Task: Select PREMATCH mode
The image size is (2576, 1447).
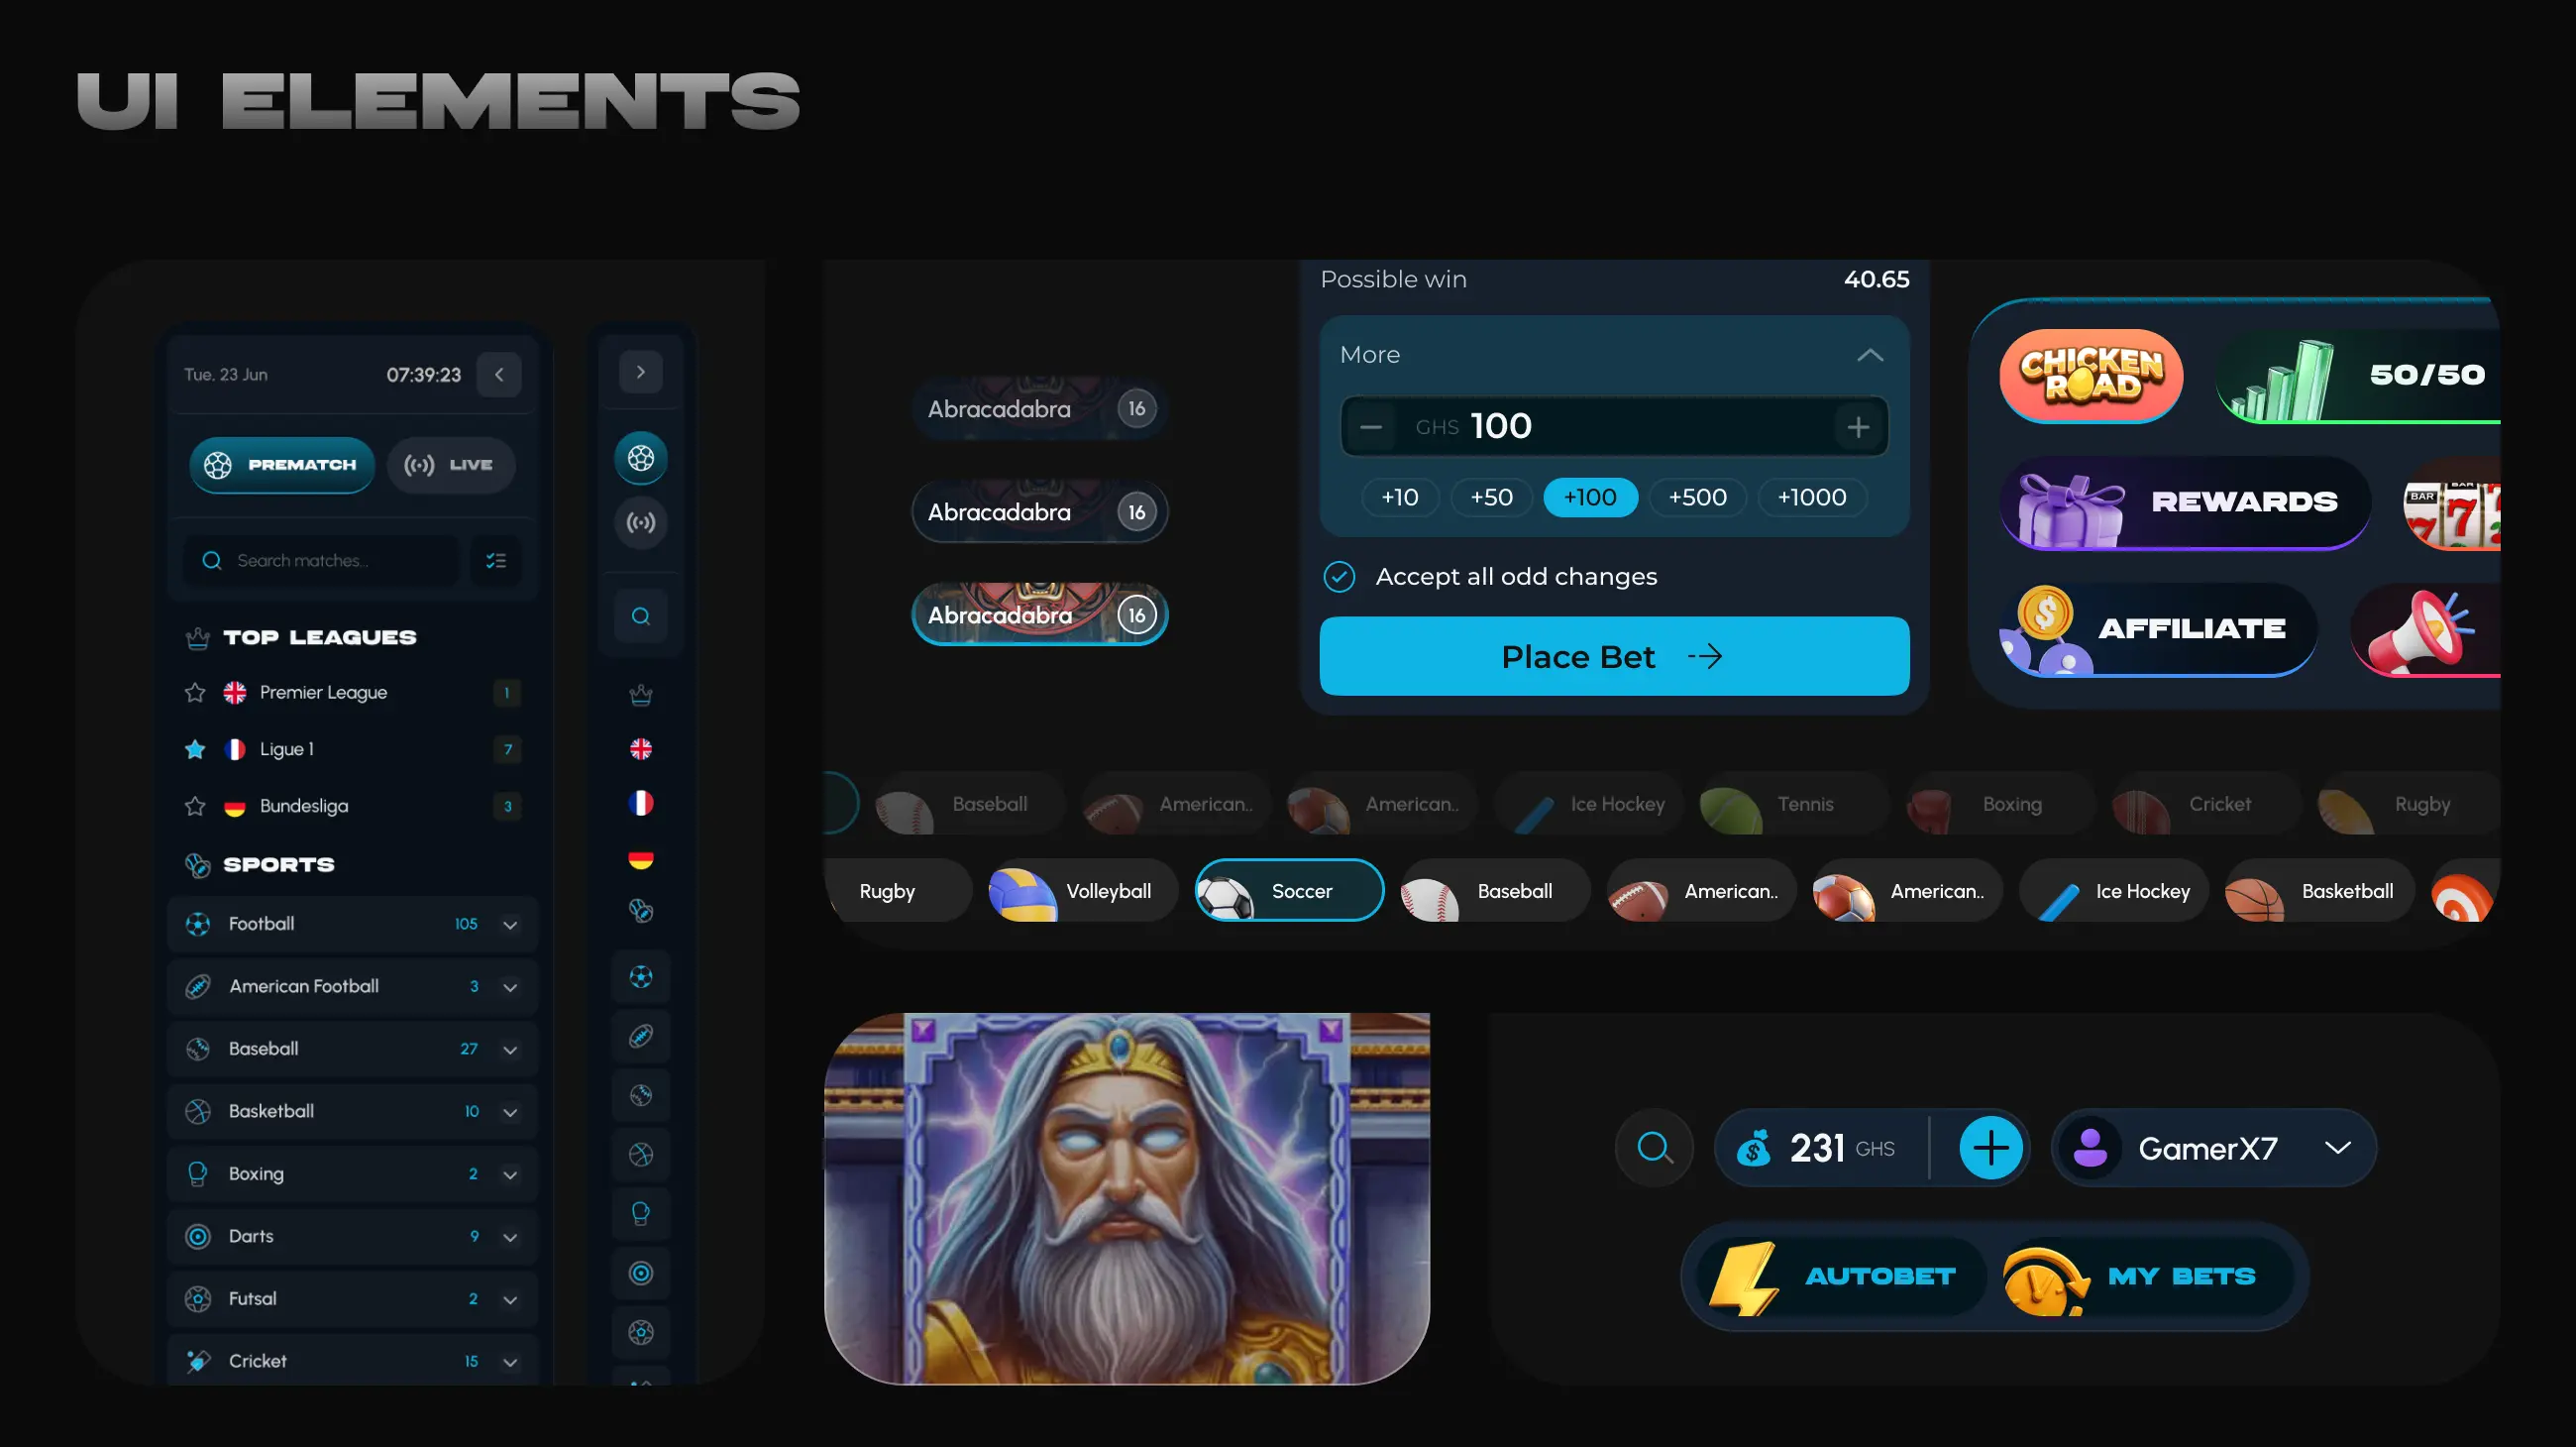Action: tap(282, 465)
